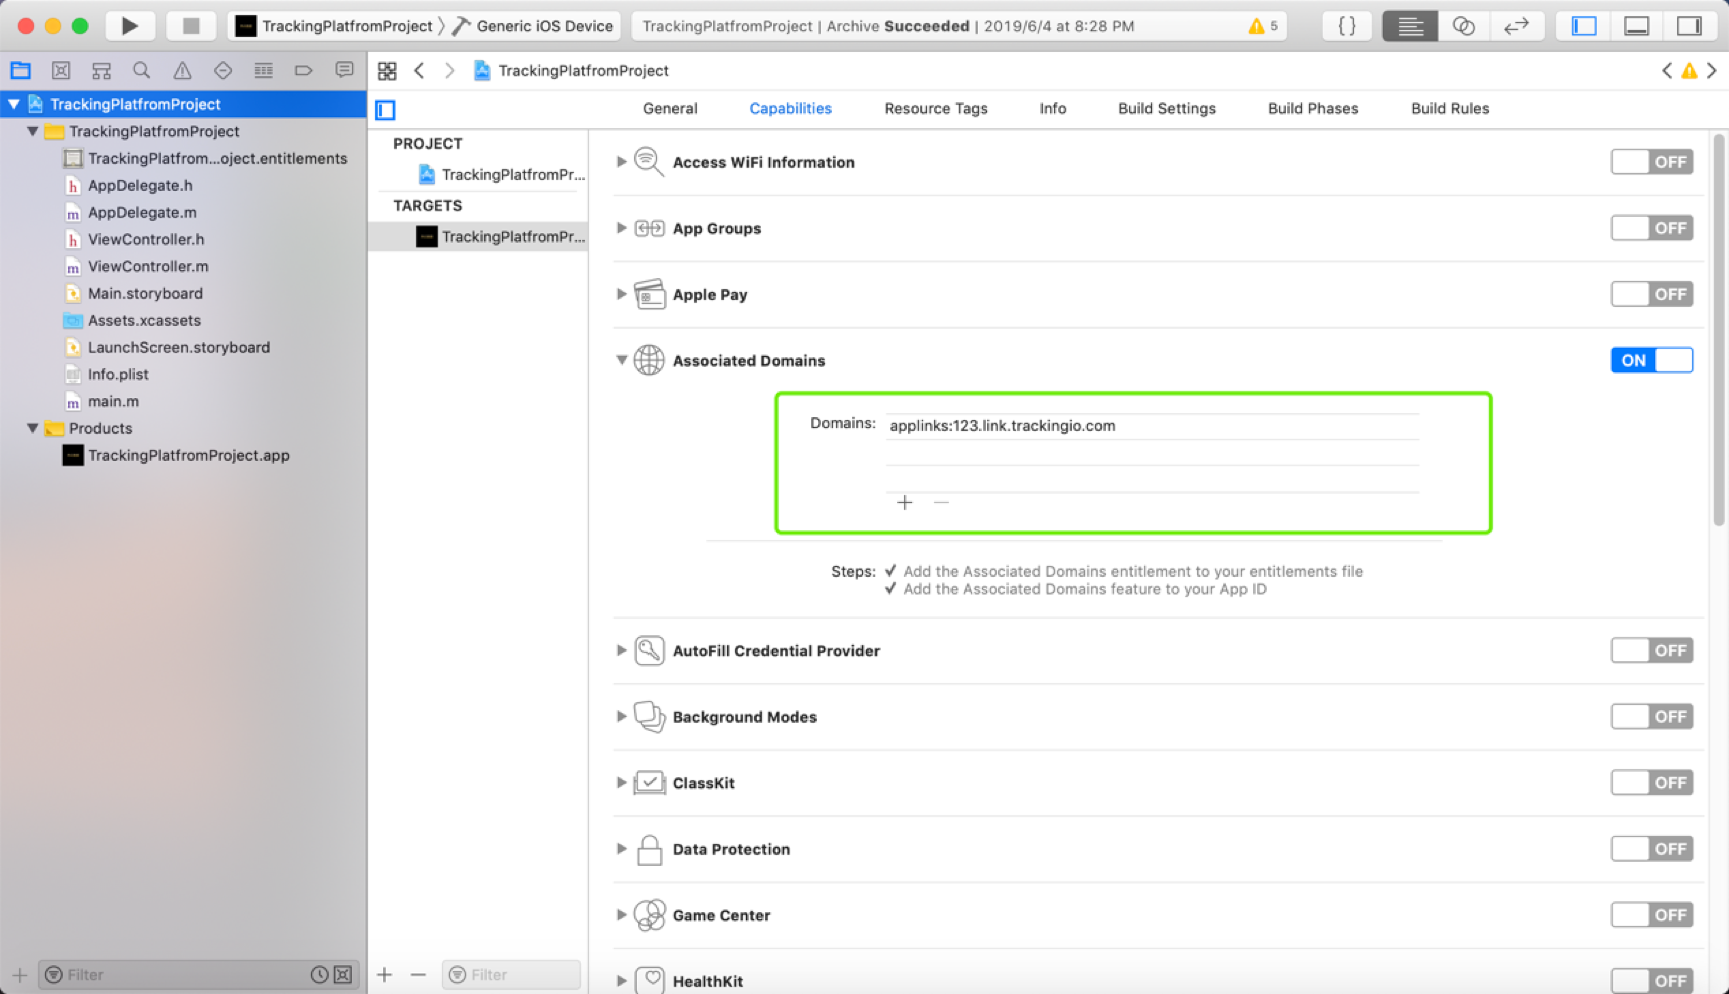
Task: Stop the running task
Action: [x=190, y=26]
